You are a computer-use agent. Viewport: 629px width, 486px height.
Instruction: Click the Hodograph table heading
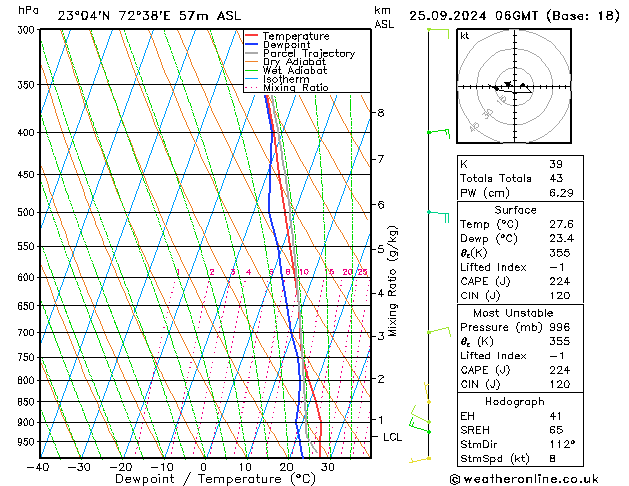coord(515,402)
